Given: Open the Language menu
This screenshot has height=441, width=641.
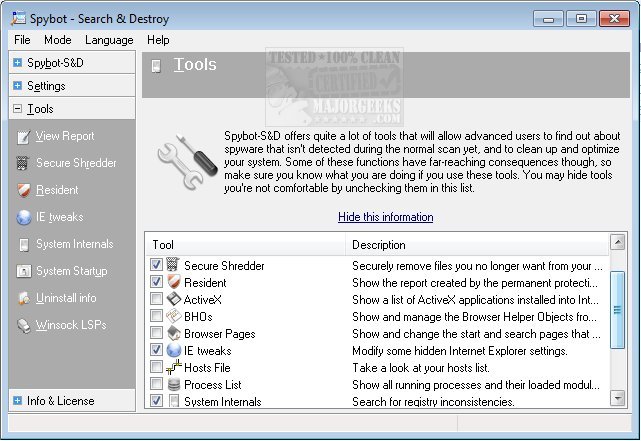Looking at the screenshot, I should (109, 40).
